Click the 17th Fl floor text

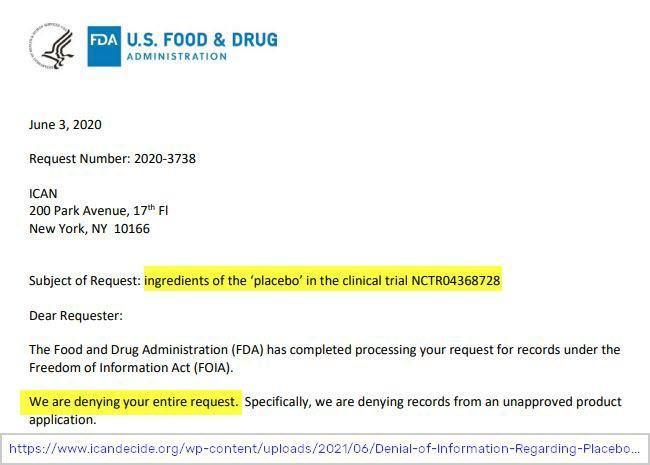tap(150, 210)
